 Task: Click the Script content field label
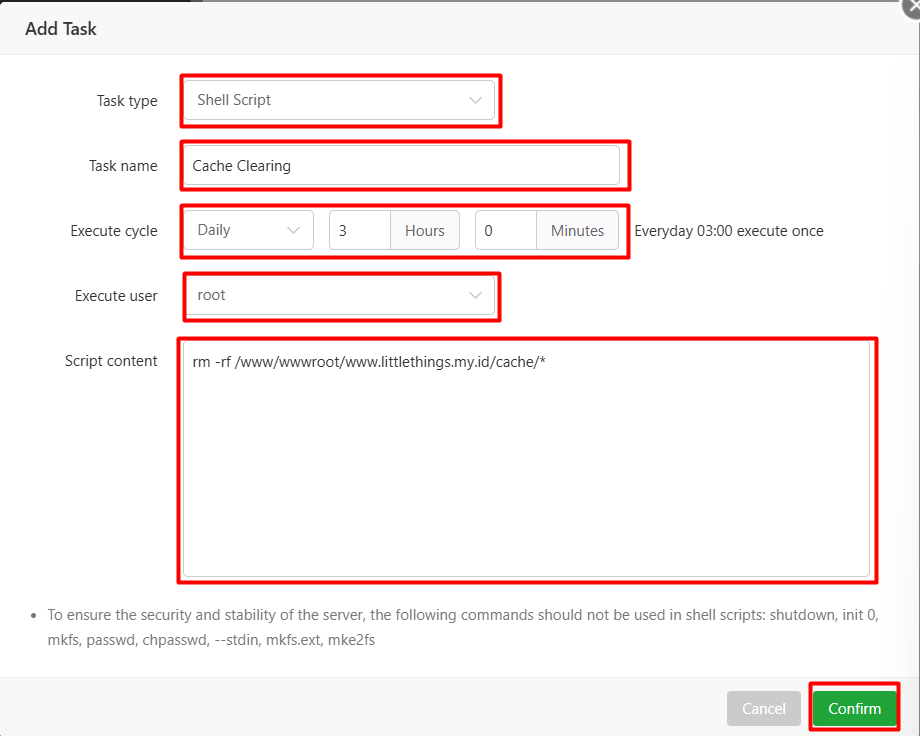click(111, 361)
